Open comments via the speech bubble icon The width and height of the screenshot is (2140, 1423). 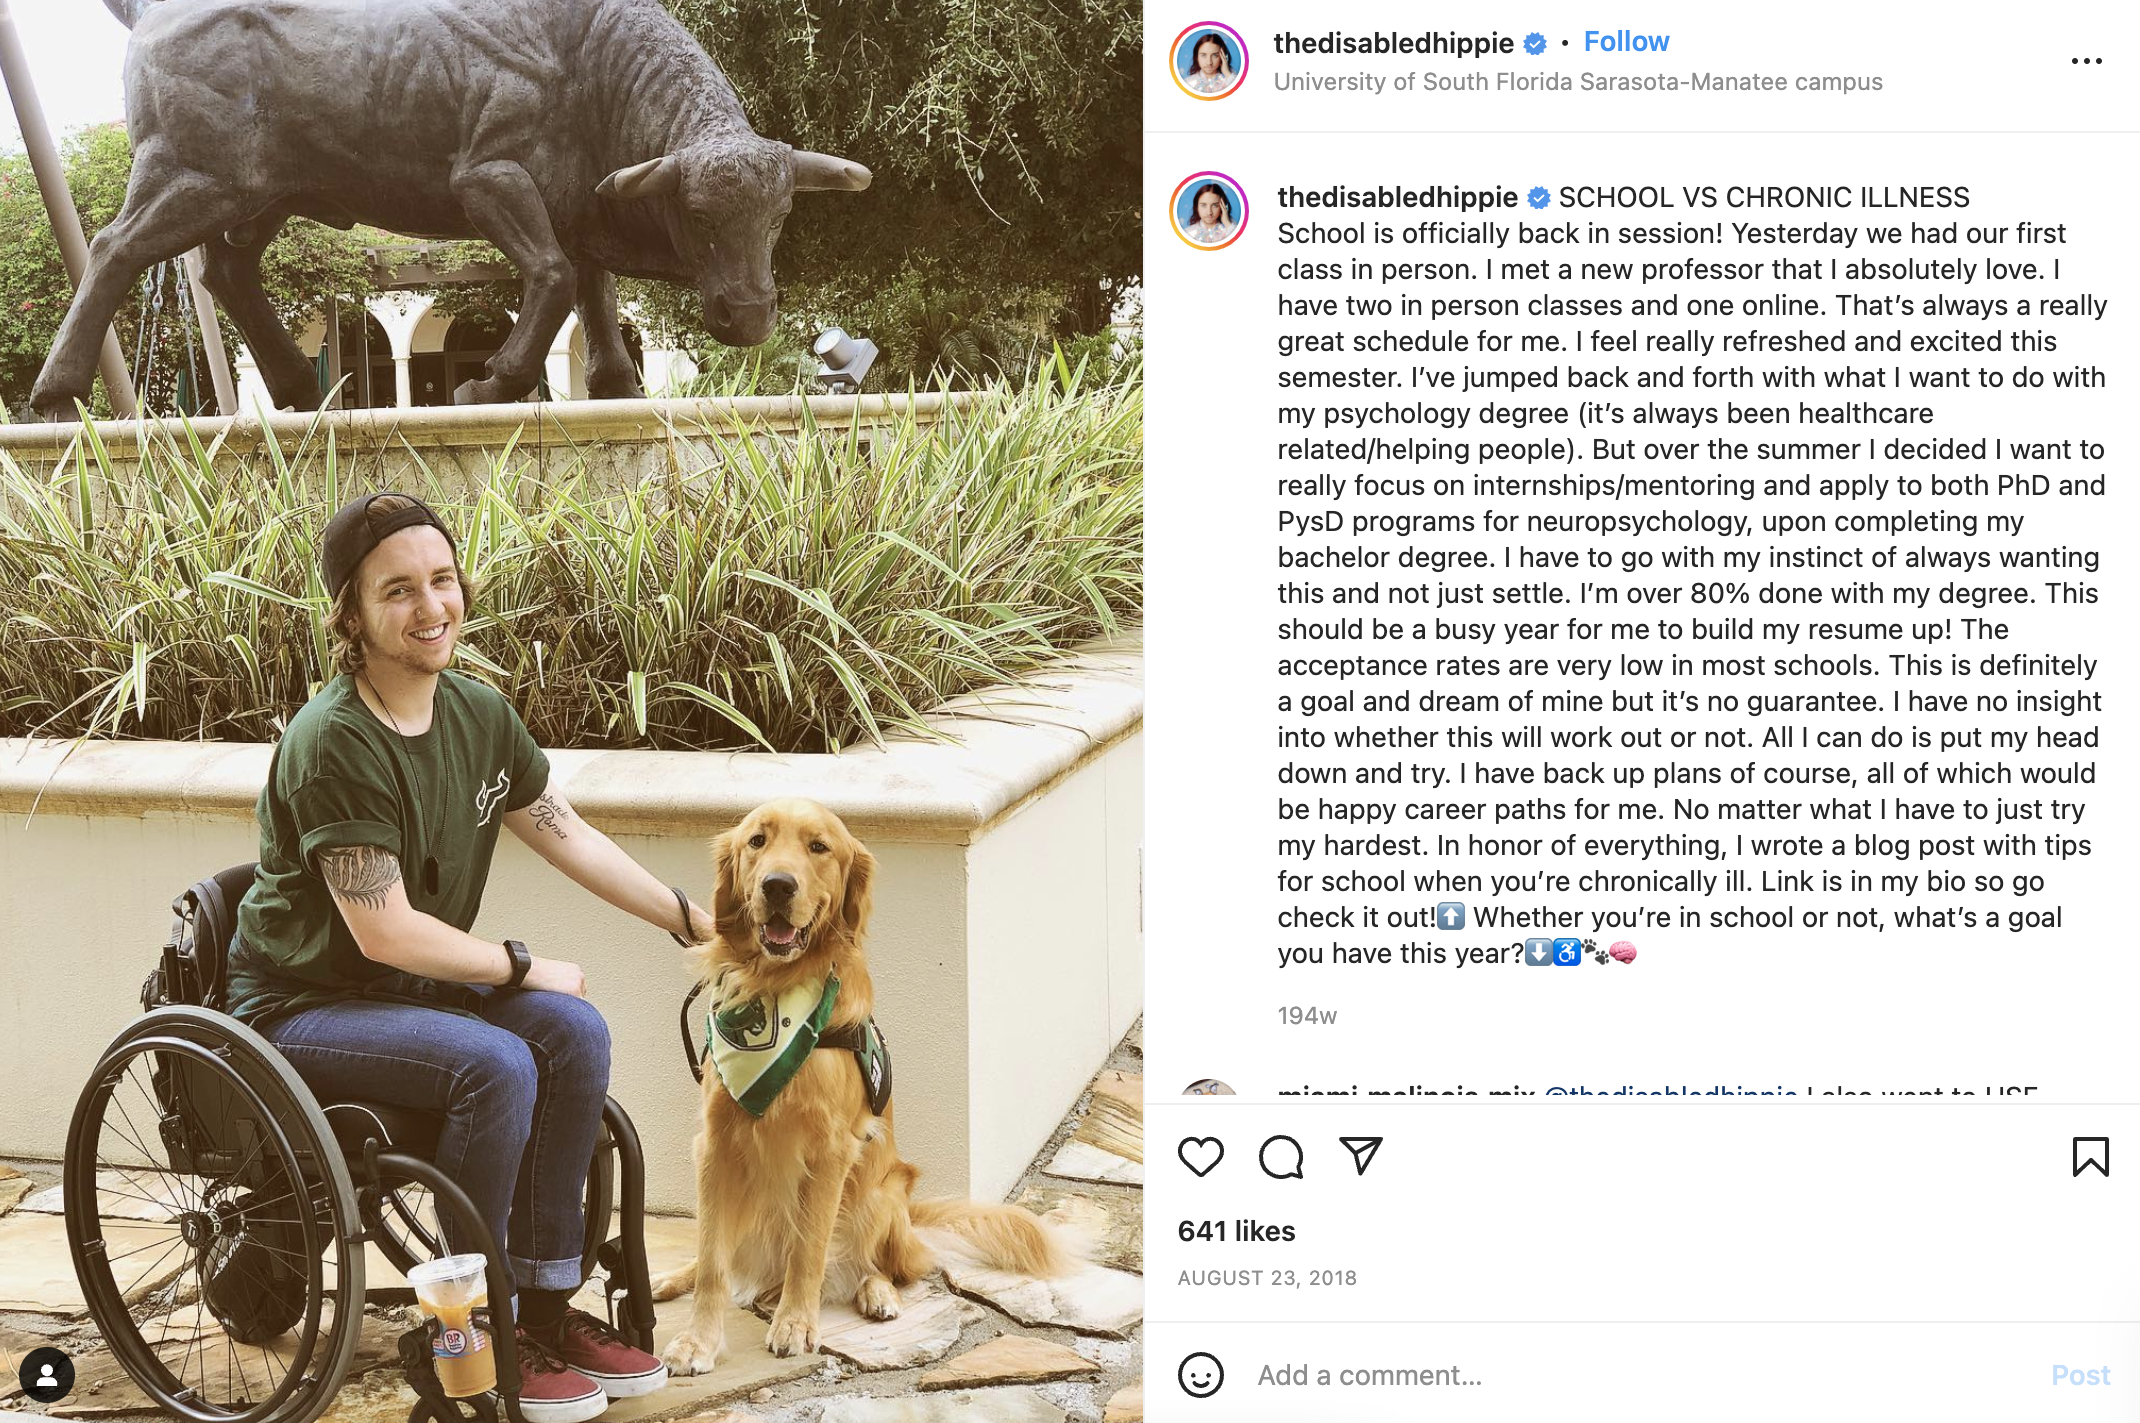click(1280, 1157)
